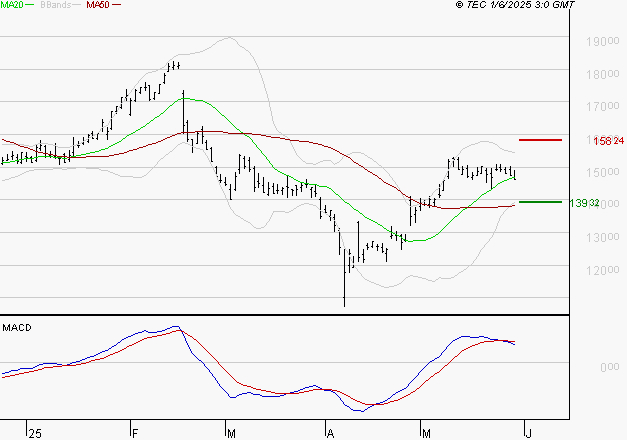627x440 pixels.
Task: Click the red MA60 legend line swatch
Action: pyautogui.click(x=117, y=6)
